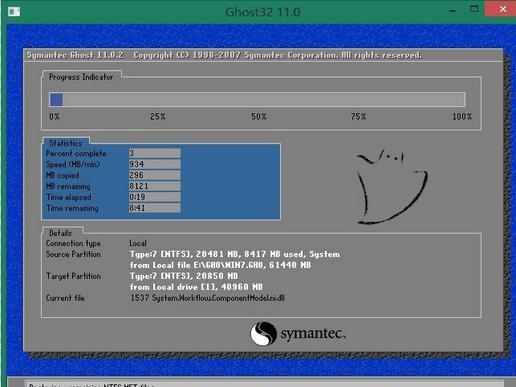Click the MB remaining value 8121
The height and width of the screenshot is (387, 516).
(x=155, y=186)
